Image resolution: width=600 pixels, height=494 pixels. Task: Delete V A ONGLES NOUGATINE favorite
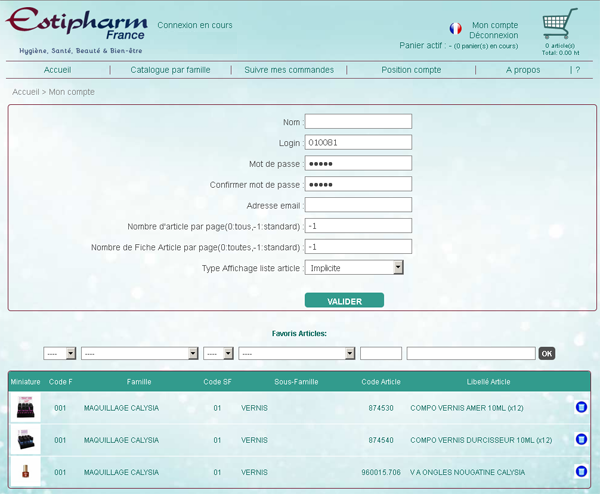(581, 471)
